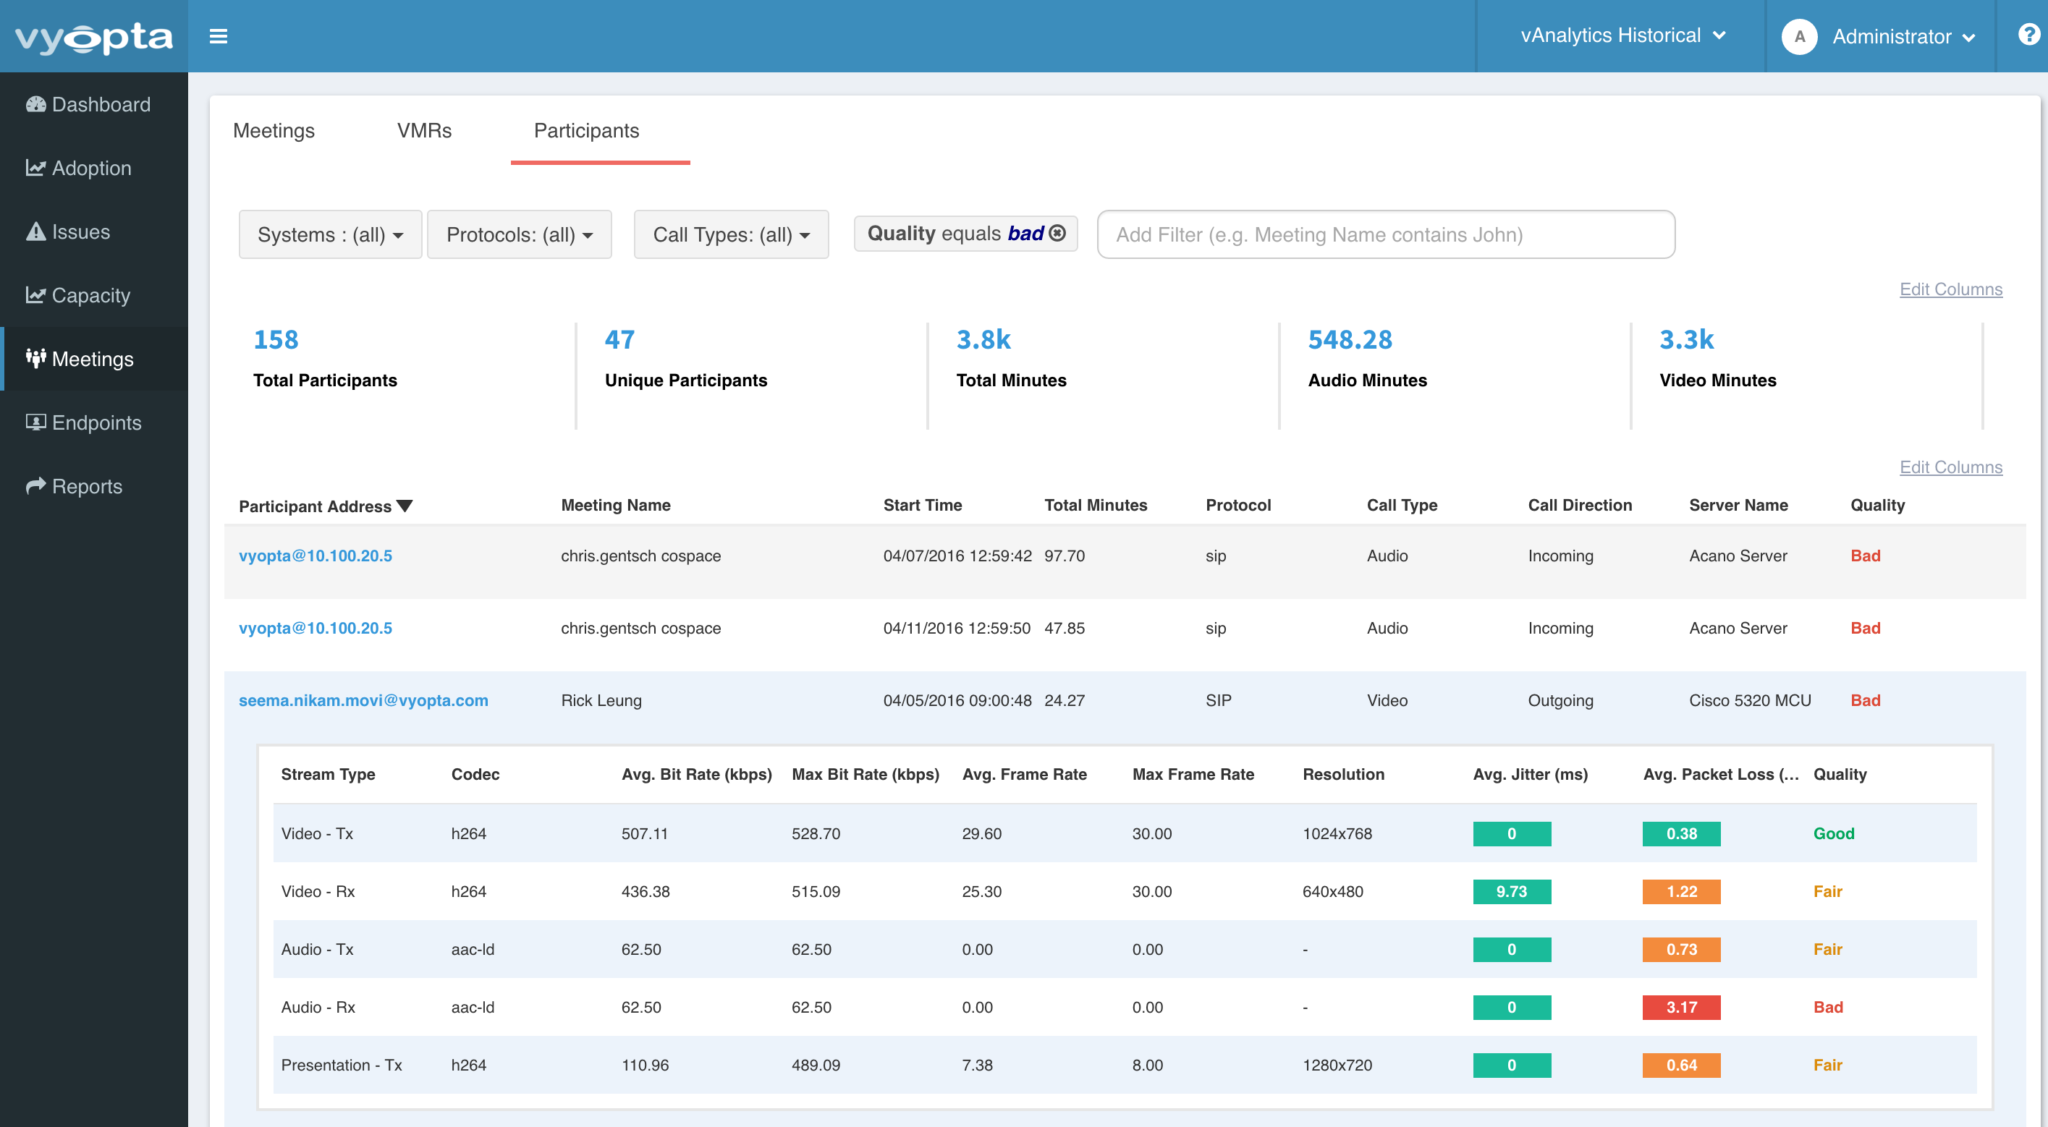This screenshot has width=2048, height=1127.
Task: Remove the Quality equals bad filter
Action: tap(1057, 233)
